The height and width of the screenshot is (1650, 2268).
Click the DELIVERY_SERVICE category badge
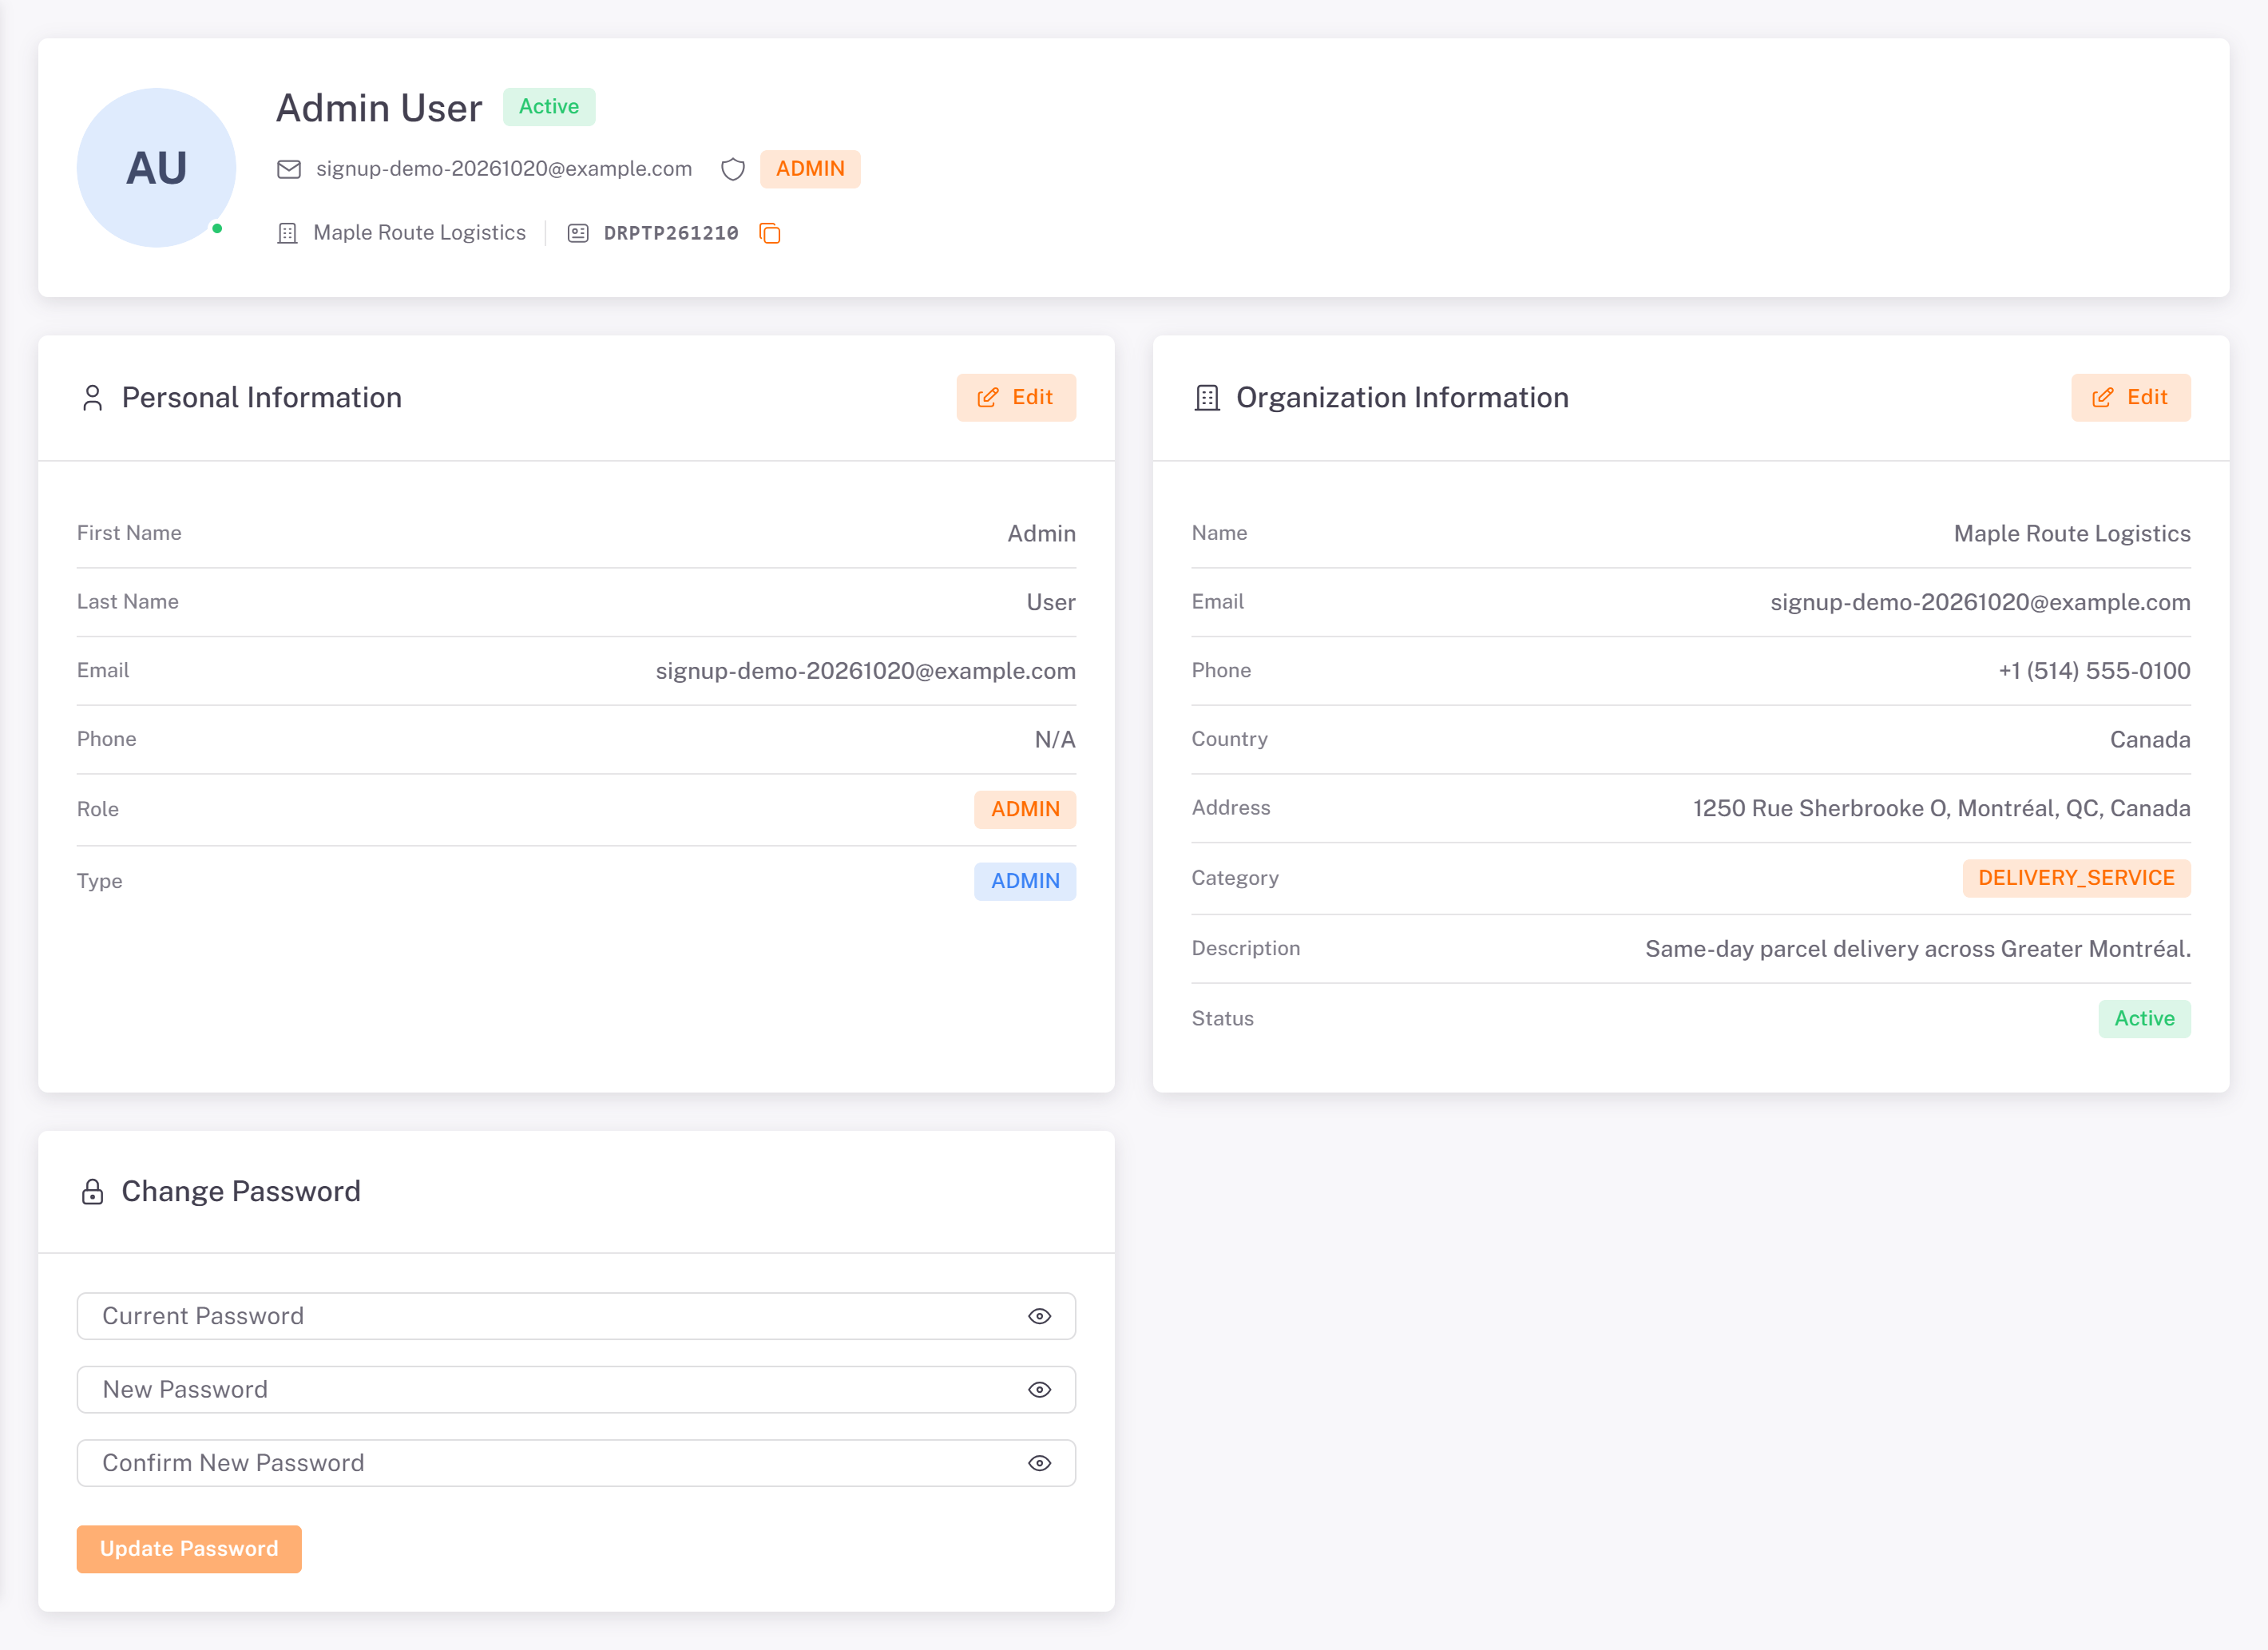click(2076, 879)
